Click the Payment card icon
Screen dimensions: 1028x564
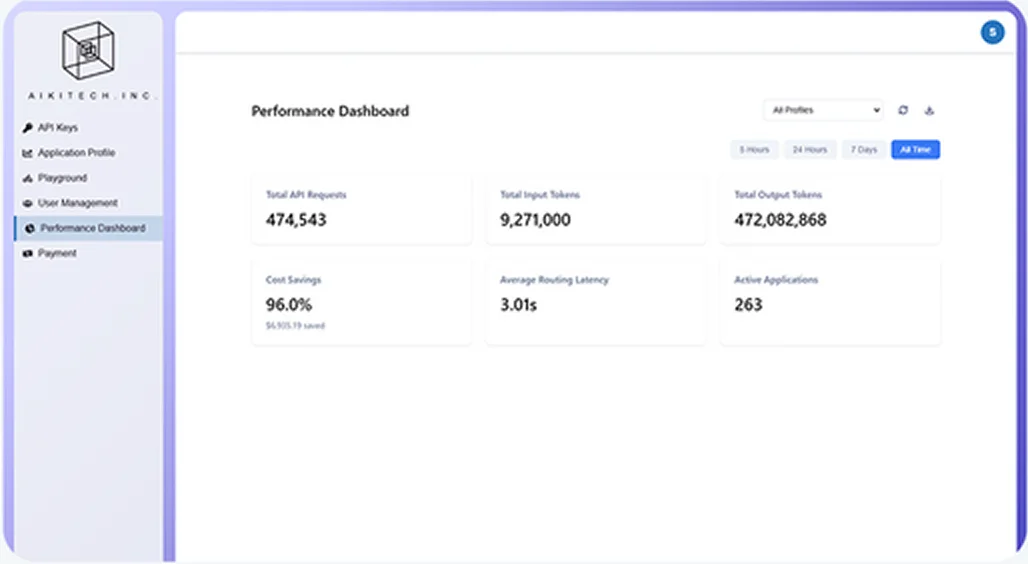pyautogui.click(x=28, y=254)
